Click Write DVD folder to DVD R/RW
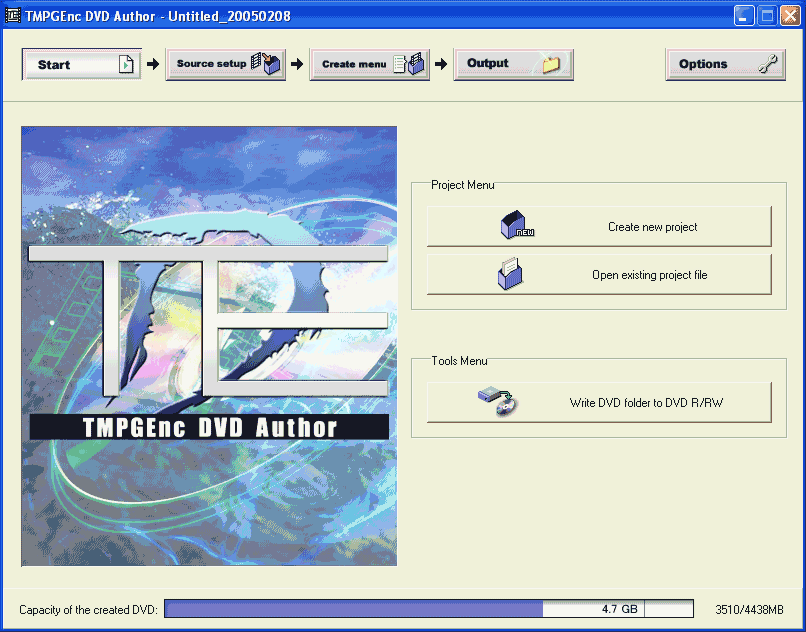Screen dimensions: 806x632 click(x=599, y=403)
